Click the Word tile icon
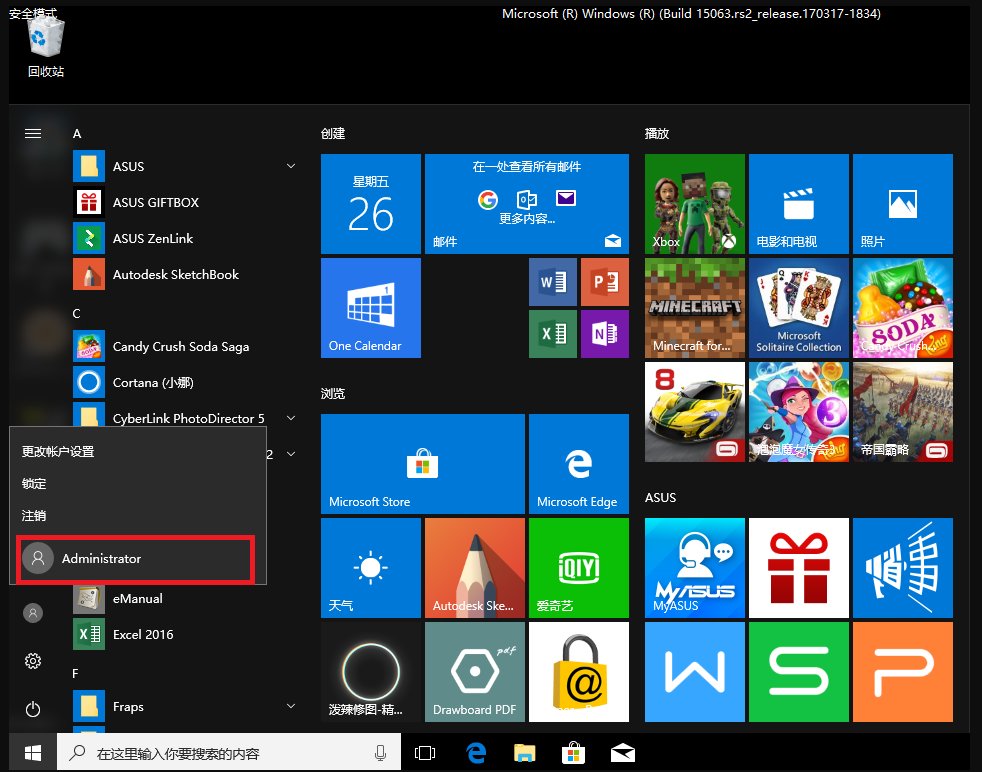 tap(552, 283)
